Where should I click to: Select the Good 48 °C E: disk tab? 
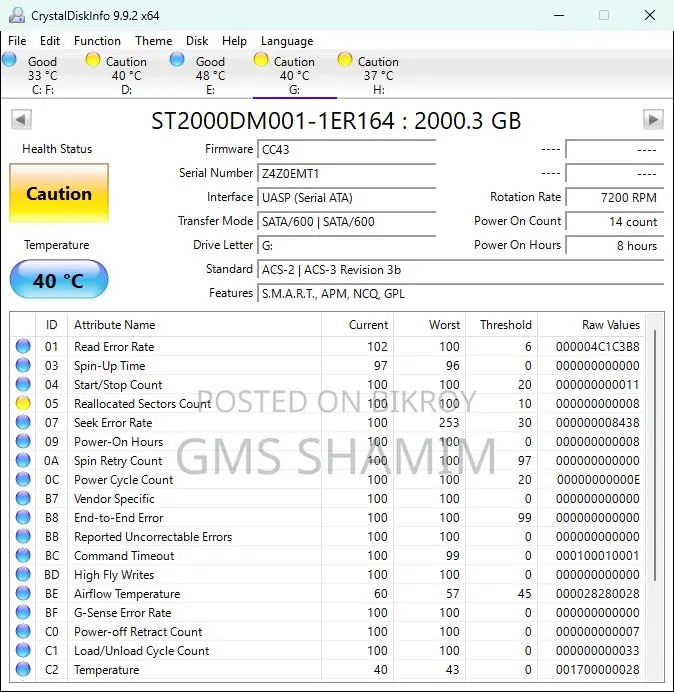[210, 75]
